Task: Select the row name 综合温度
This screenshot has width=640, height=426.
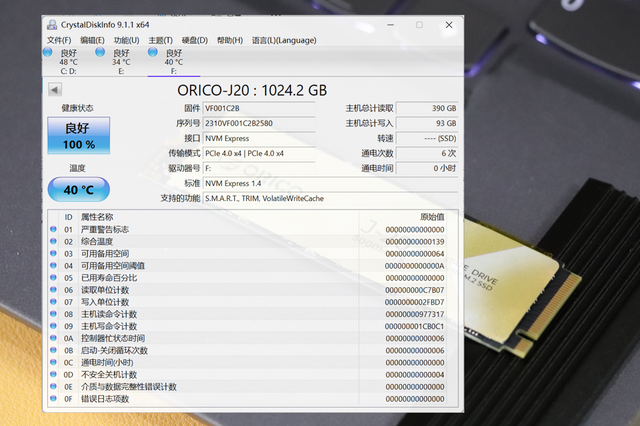Action: [x=97, y=242]
